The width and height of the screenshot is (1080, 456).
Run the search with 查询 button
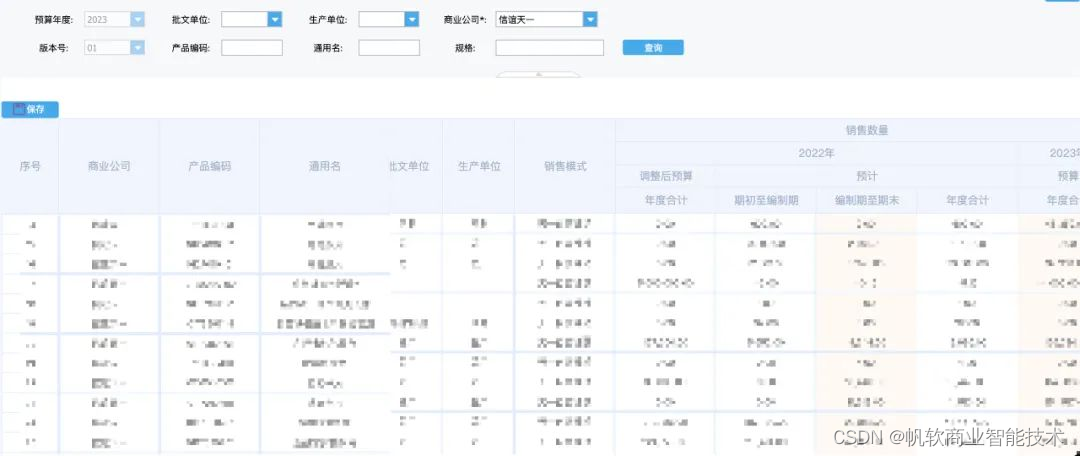[x=653, y=48]
